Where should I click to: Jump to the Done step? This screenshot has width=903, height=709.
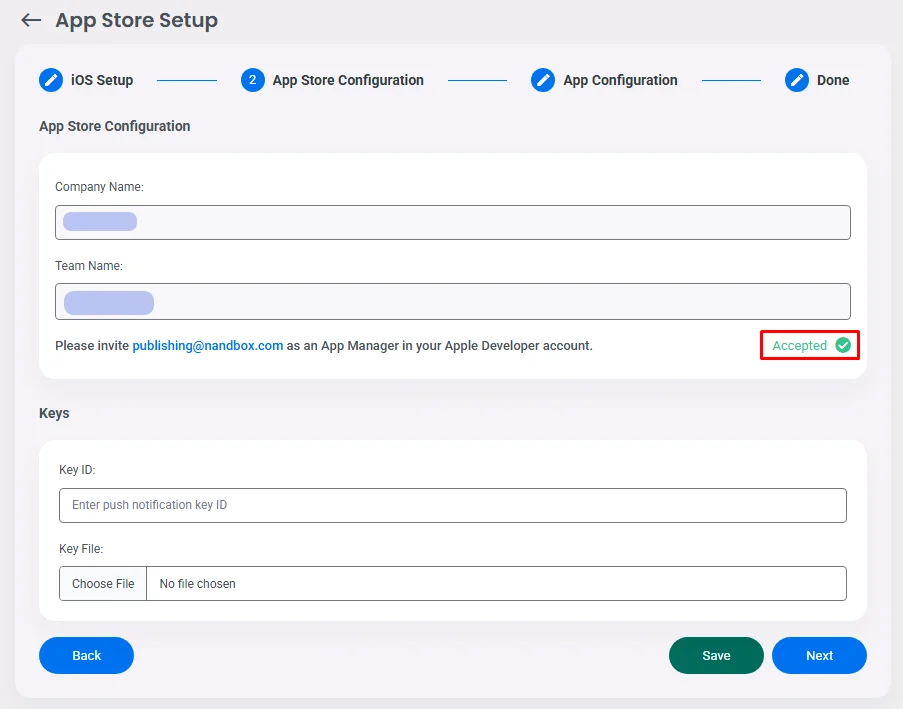832,80
